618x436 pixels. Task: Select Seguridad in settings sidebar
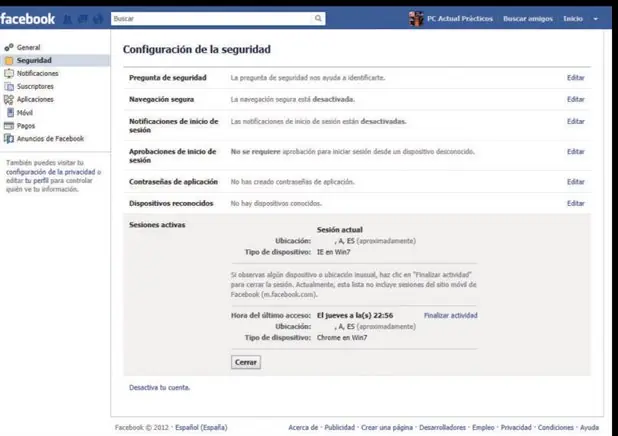34,60
